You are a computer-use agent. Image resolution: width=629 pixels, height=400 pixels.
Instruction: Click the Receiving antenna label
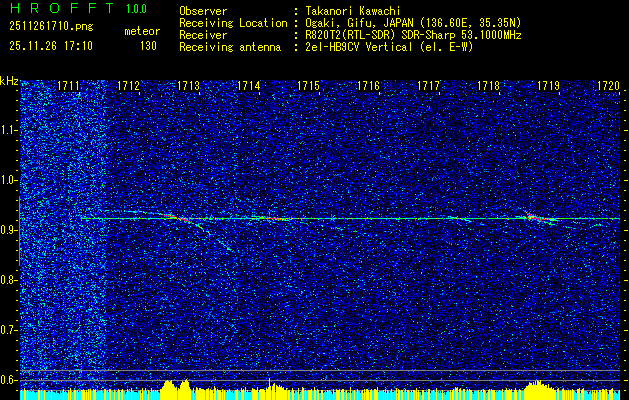coord(230,47)
